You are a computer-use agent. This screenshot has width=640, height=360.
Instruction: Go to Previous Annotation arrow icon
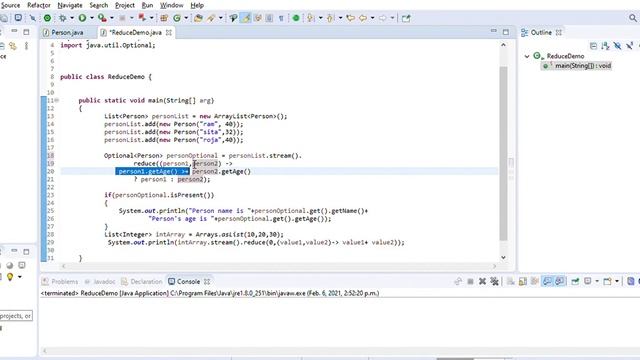330,18
